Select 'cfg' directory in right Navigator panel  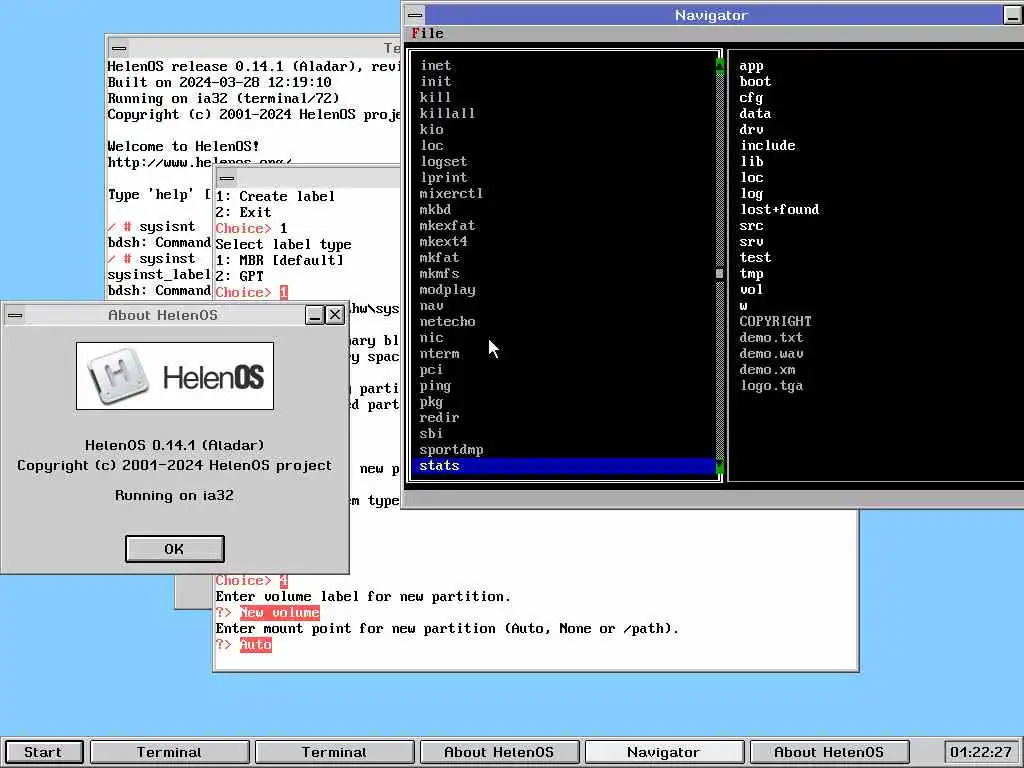[752, 97]
